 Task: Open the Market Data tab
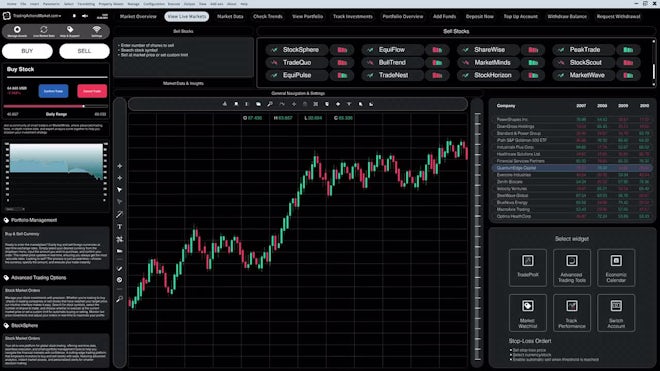230,16
